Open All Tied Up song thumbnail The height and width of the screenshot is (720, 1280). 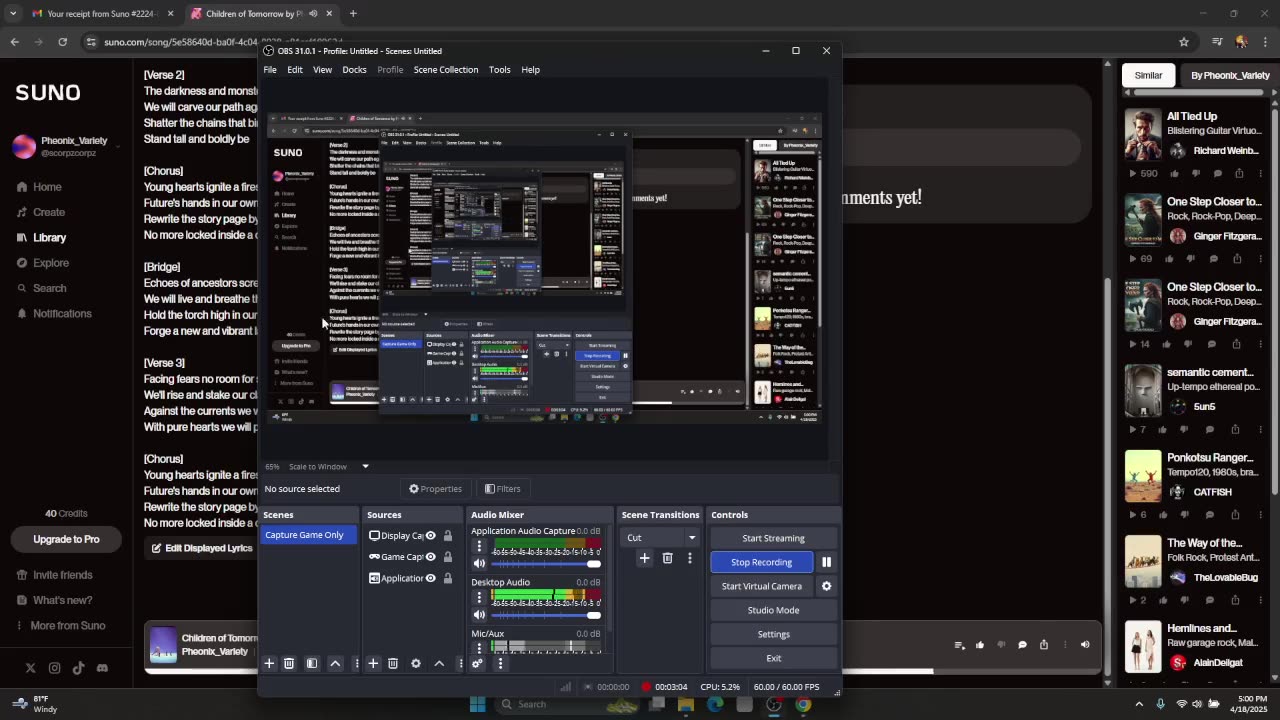pyautogui.click(x=1143, y=134)
